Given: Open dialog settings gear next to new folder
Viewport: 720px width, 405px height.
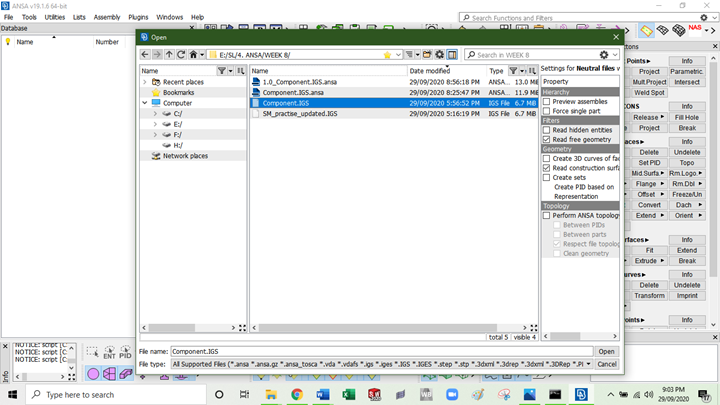Looking at the screenshot, I should [439, 55].
